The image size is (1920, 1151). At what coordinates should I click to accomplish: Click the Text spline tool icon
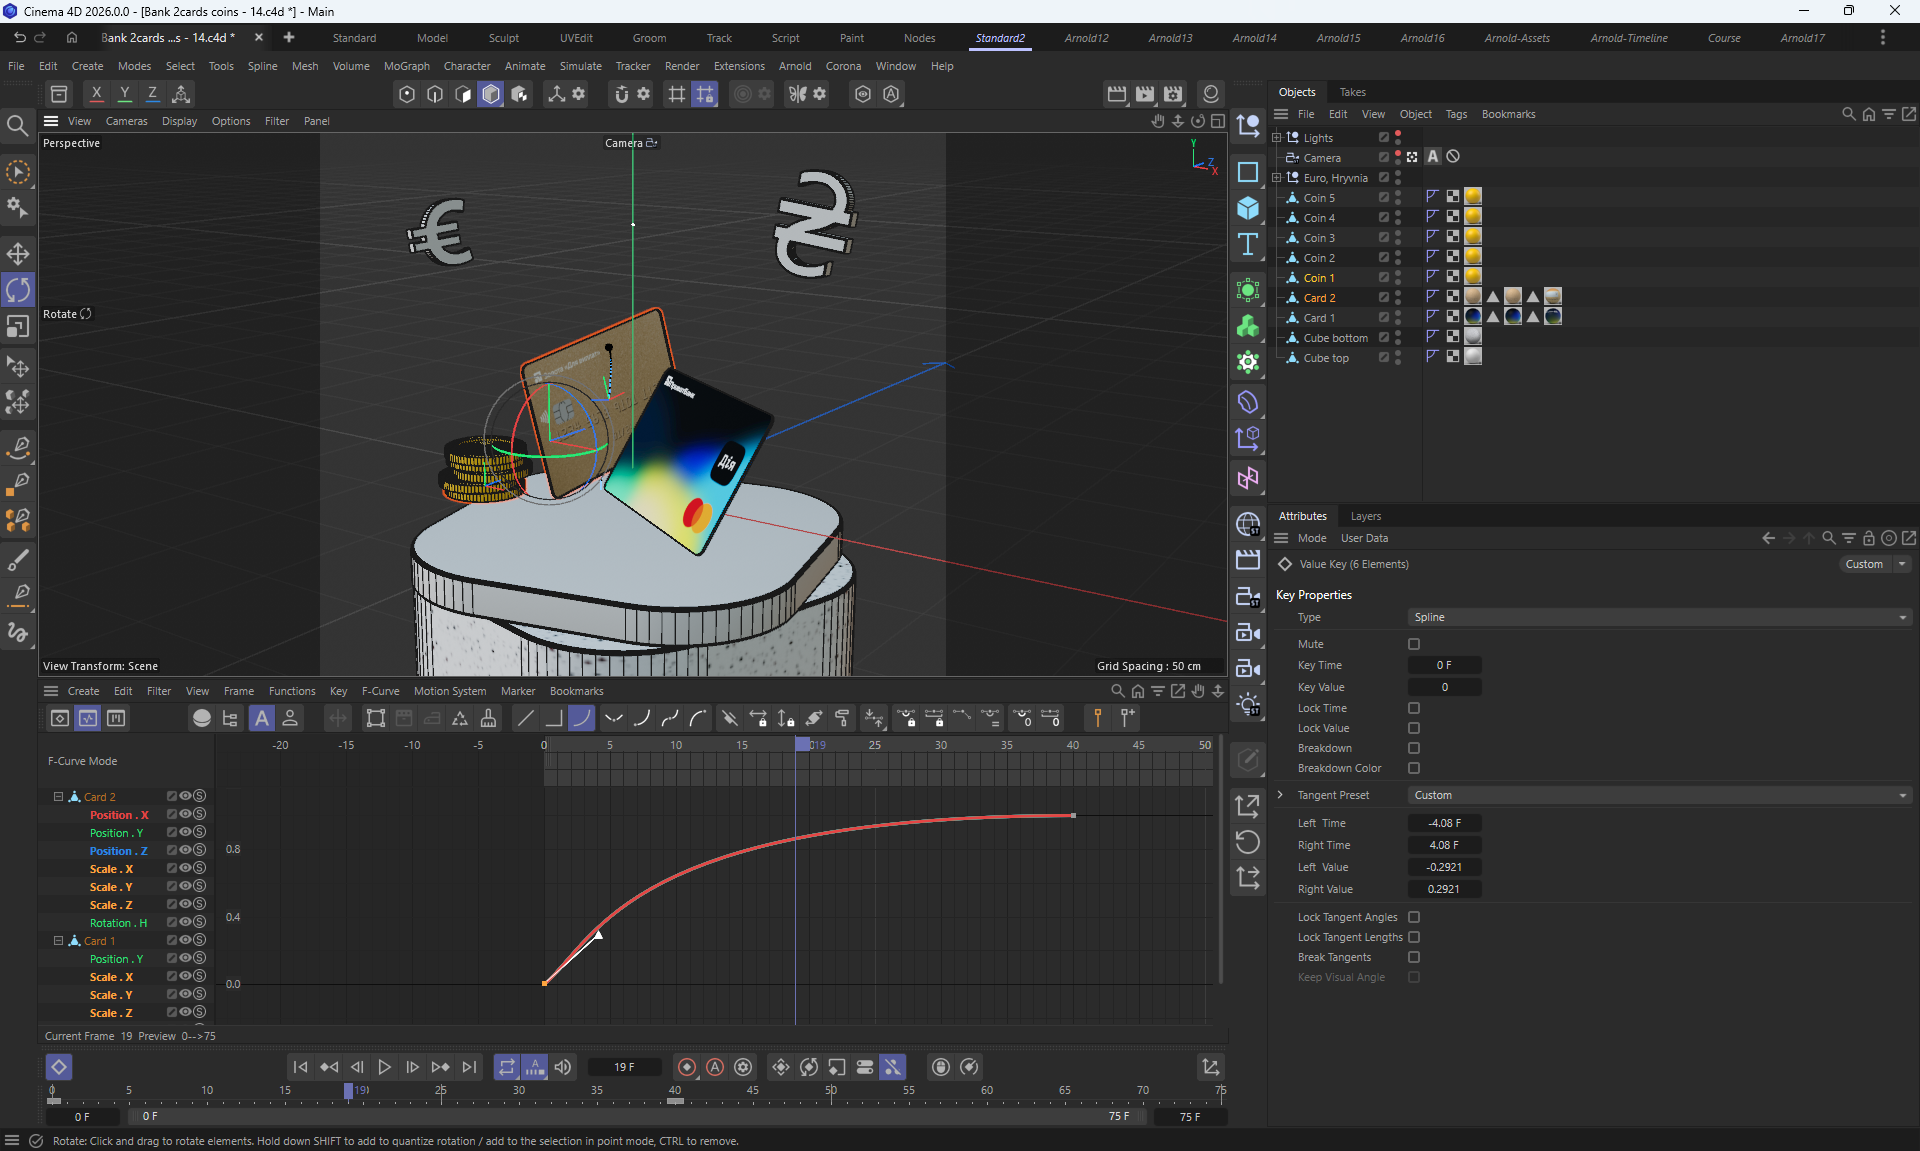coord(1247,245)
